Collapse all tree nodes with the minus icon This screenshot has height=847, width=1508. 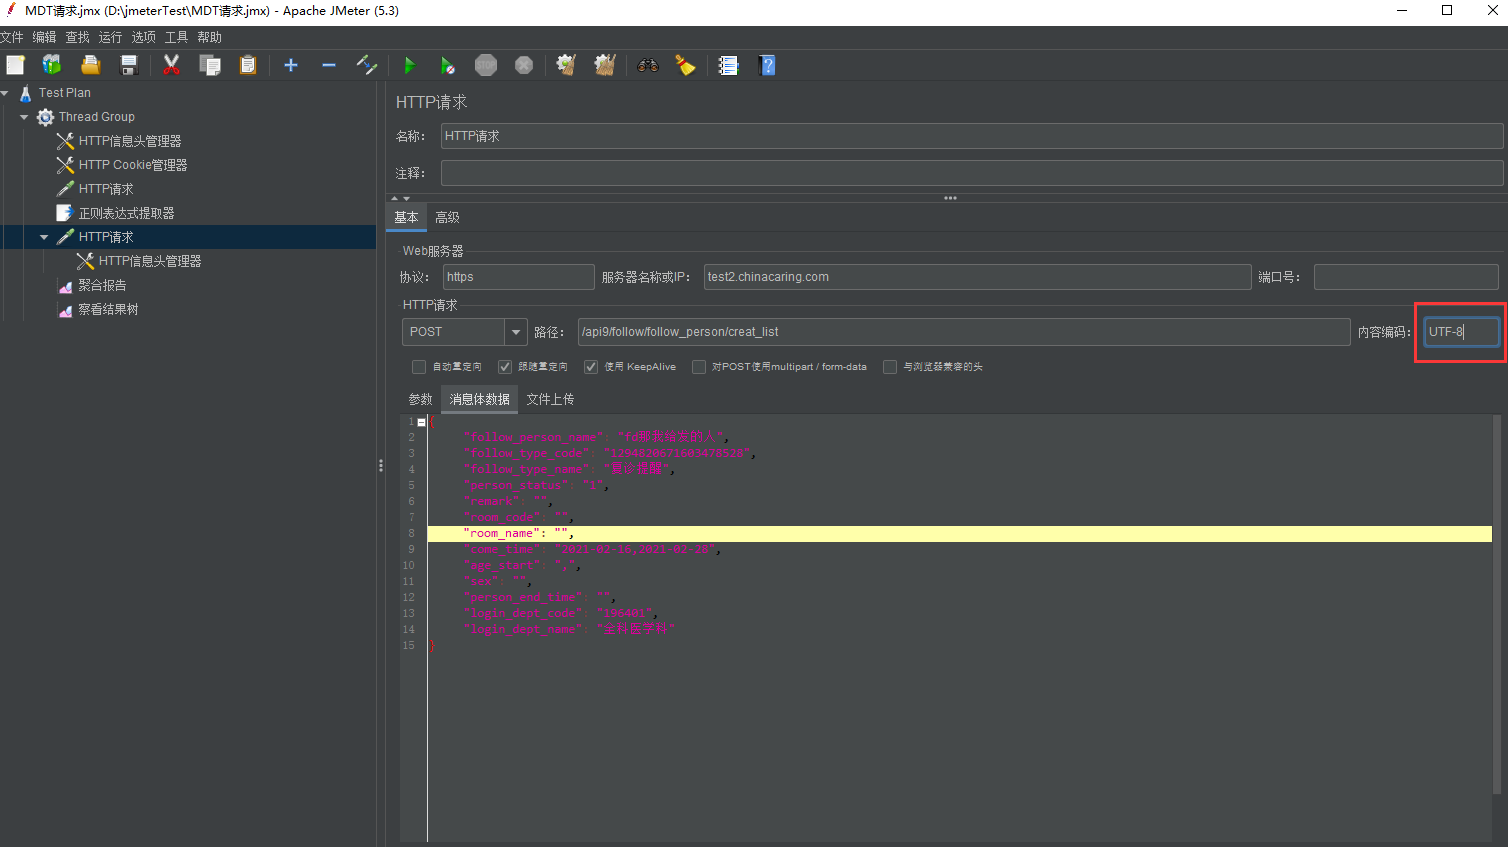(x=329, y=65)
